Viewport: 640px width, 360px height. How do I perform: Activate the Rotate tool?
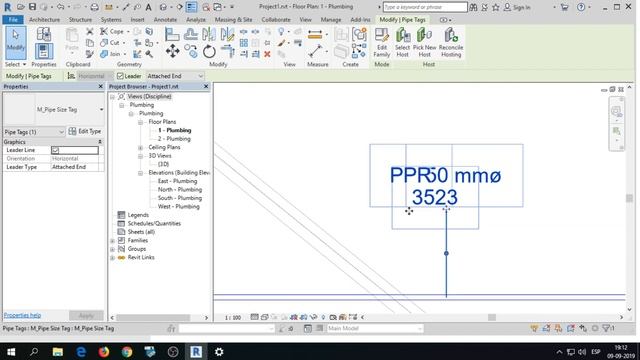click(209, 51)
